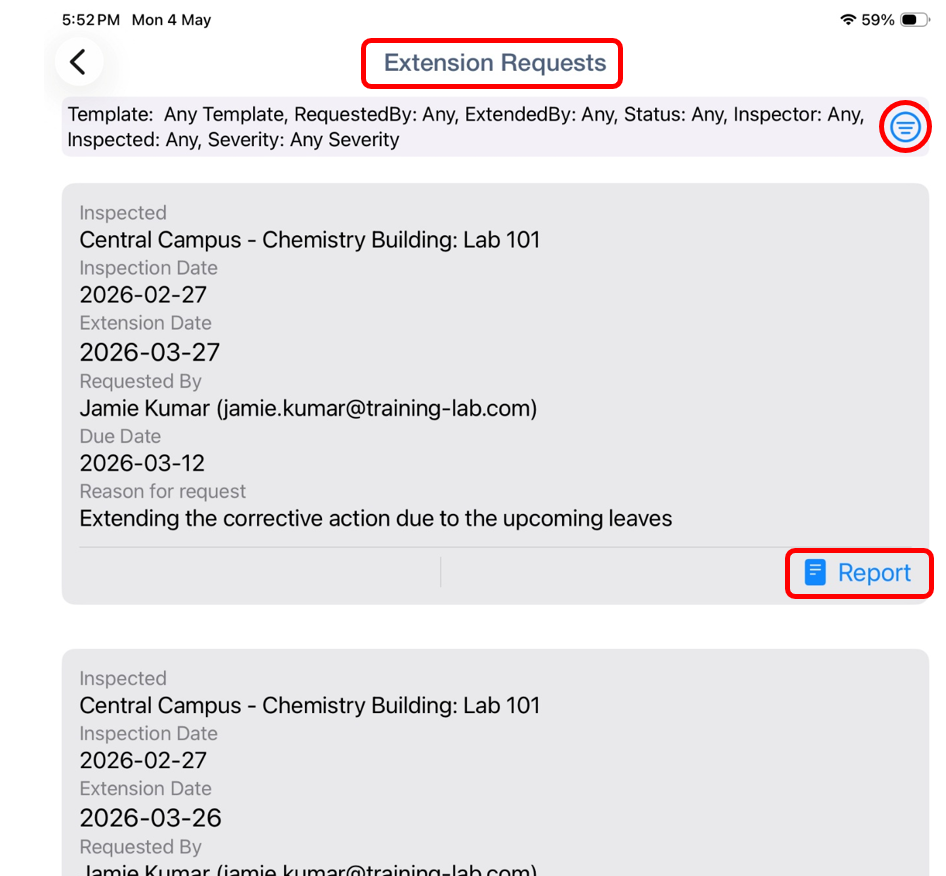Check the battery indicator icon
Image resolution: width=946 pixels, height=876 pixels.
point(915,20)
